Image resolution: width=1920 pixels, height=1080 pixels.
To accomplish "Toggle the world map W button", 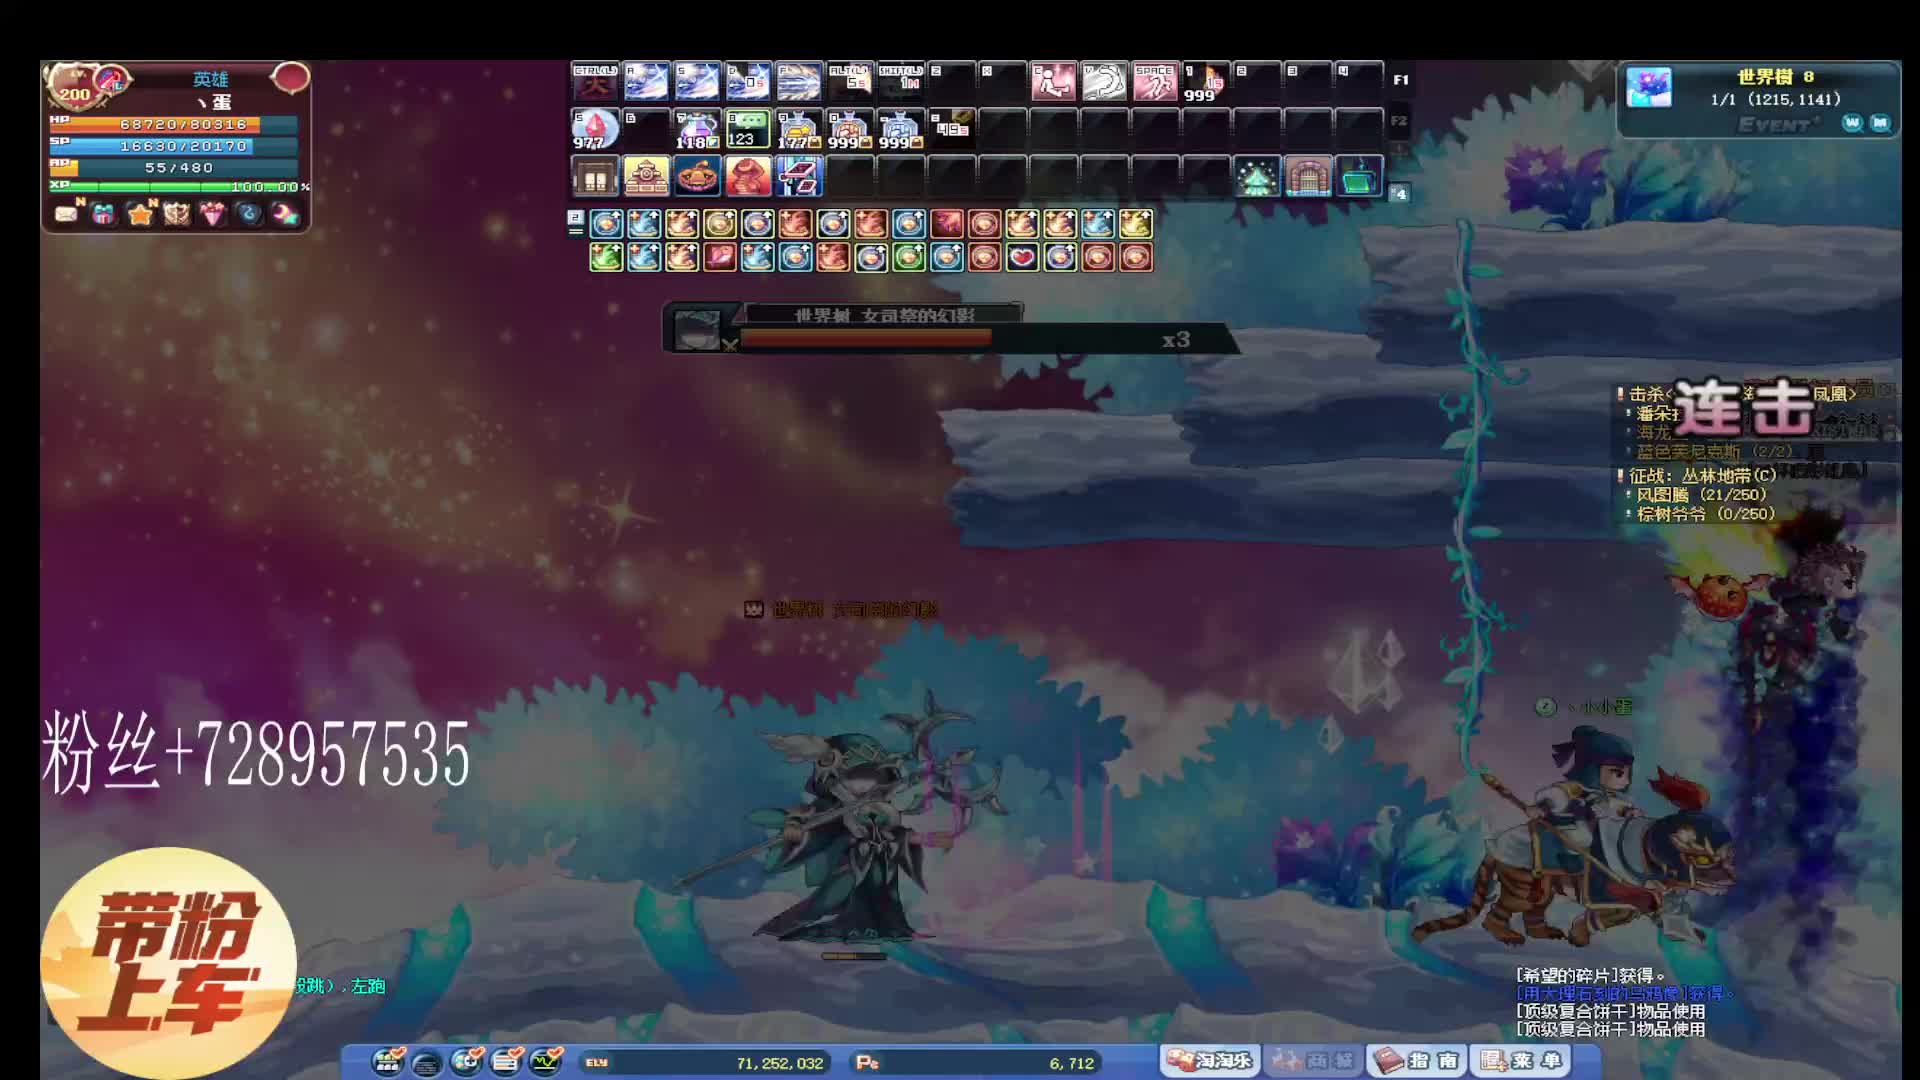I will 1852,123.
